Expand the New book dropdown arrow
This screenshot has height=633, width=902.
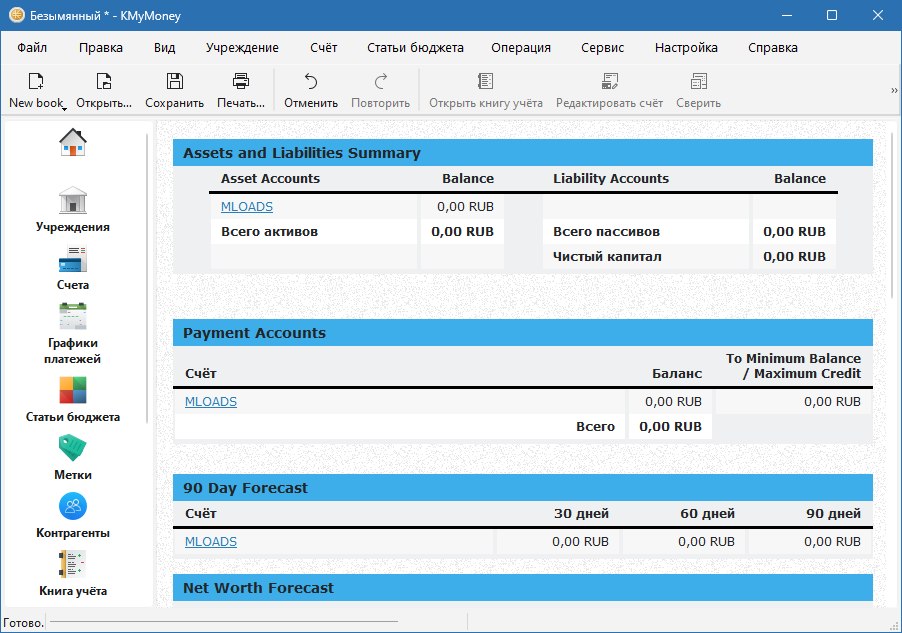click(x=64, y=109)
